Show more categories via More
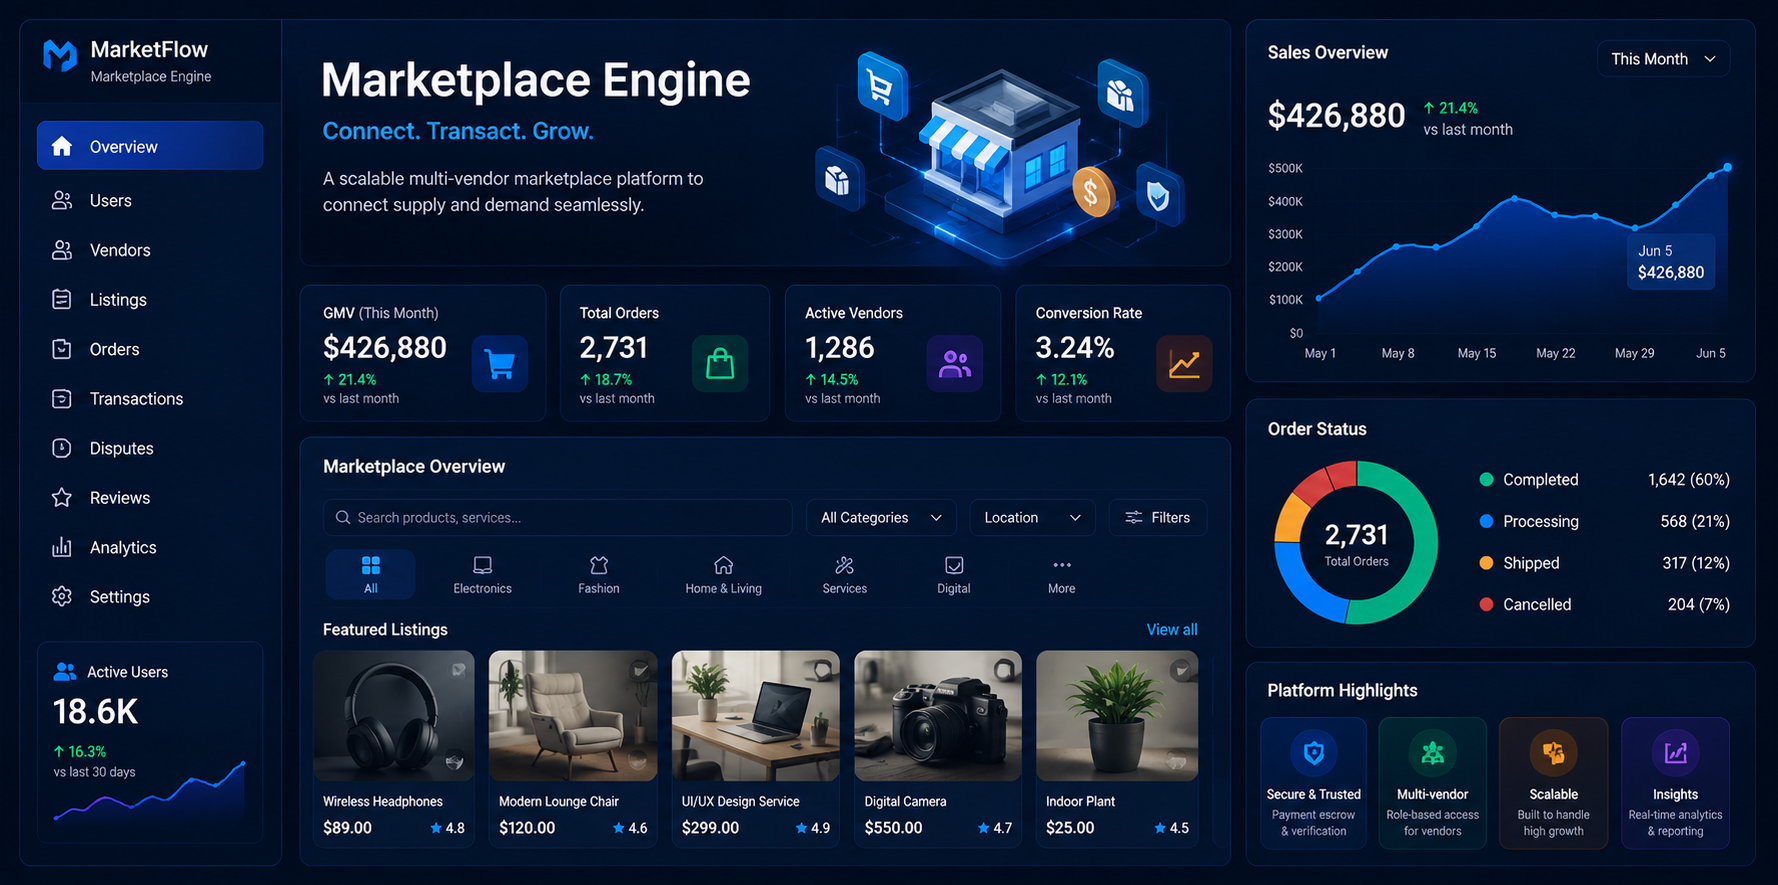 pyautogui.click(x=1062, y=575)
